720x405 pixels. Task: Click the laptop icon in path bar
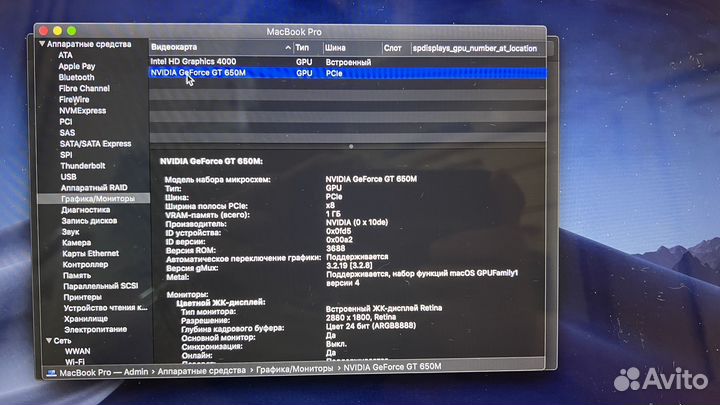tap(51, 373)
